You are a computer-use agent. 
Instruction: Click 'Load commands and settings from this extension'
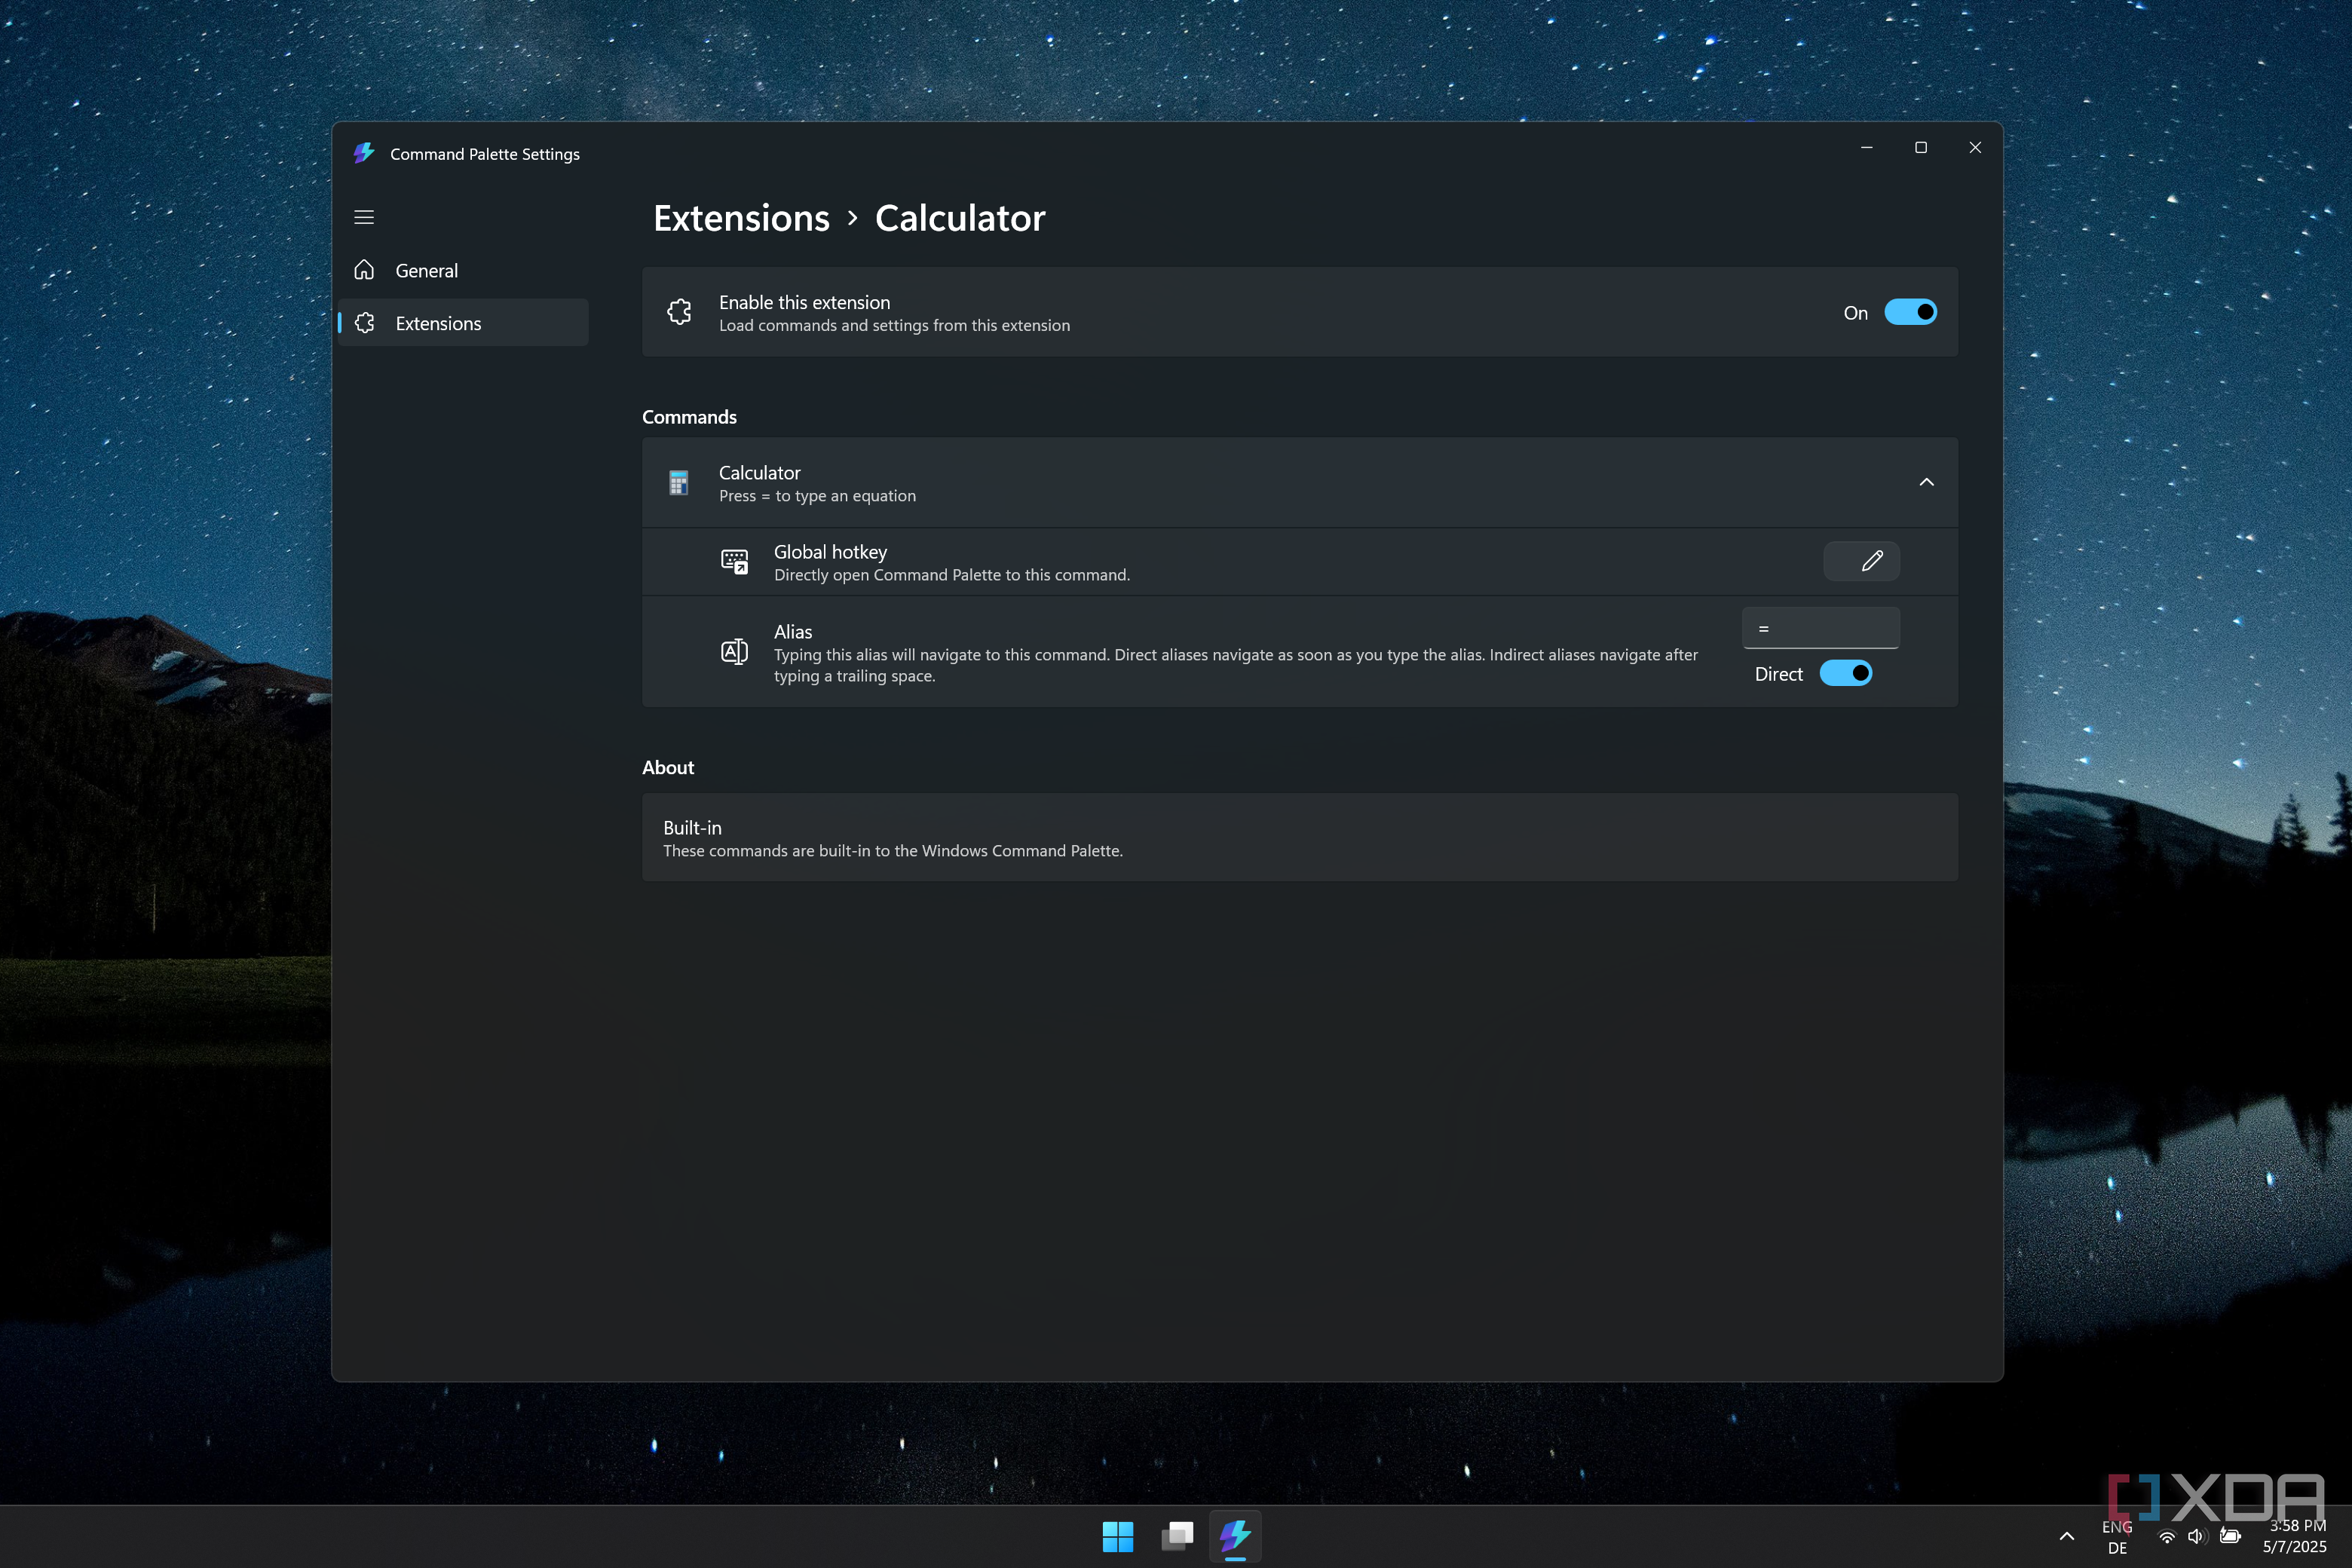tap(894, 326)
